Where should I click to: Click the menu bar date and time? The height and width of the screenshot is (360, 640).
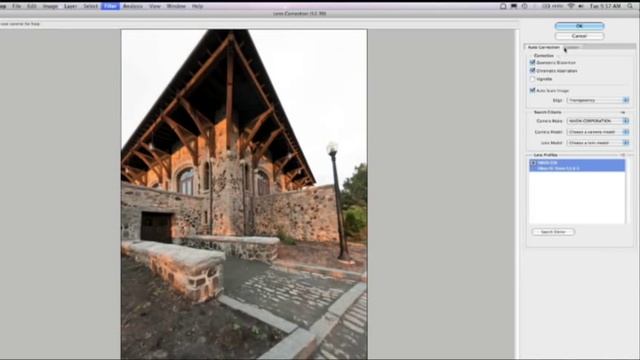[x=605, y=6]
